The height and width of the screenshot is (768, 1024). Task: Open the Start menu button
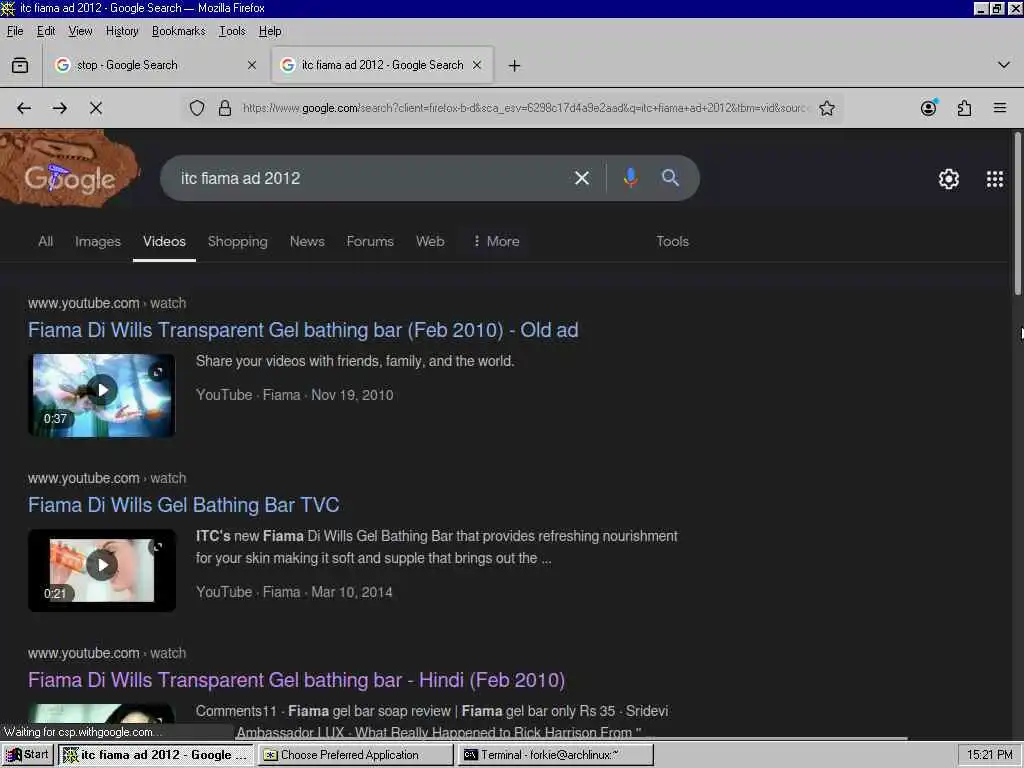[x=28, y=754]
